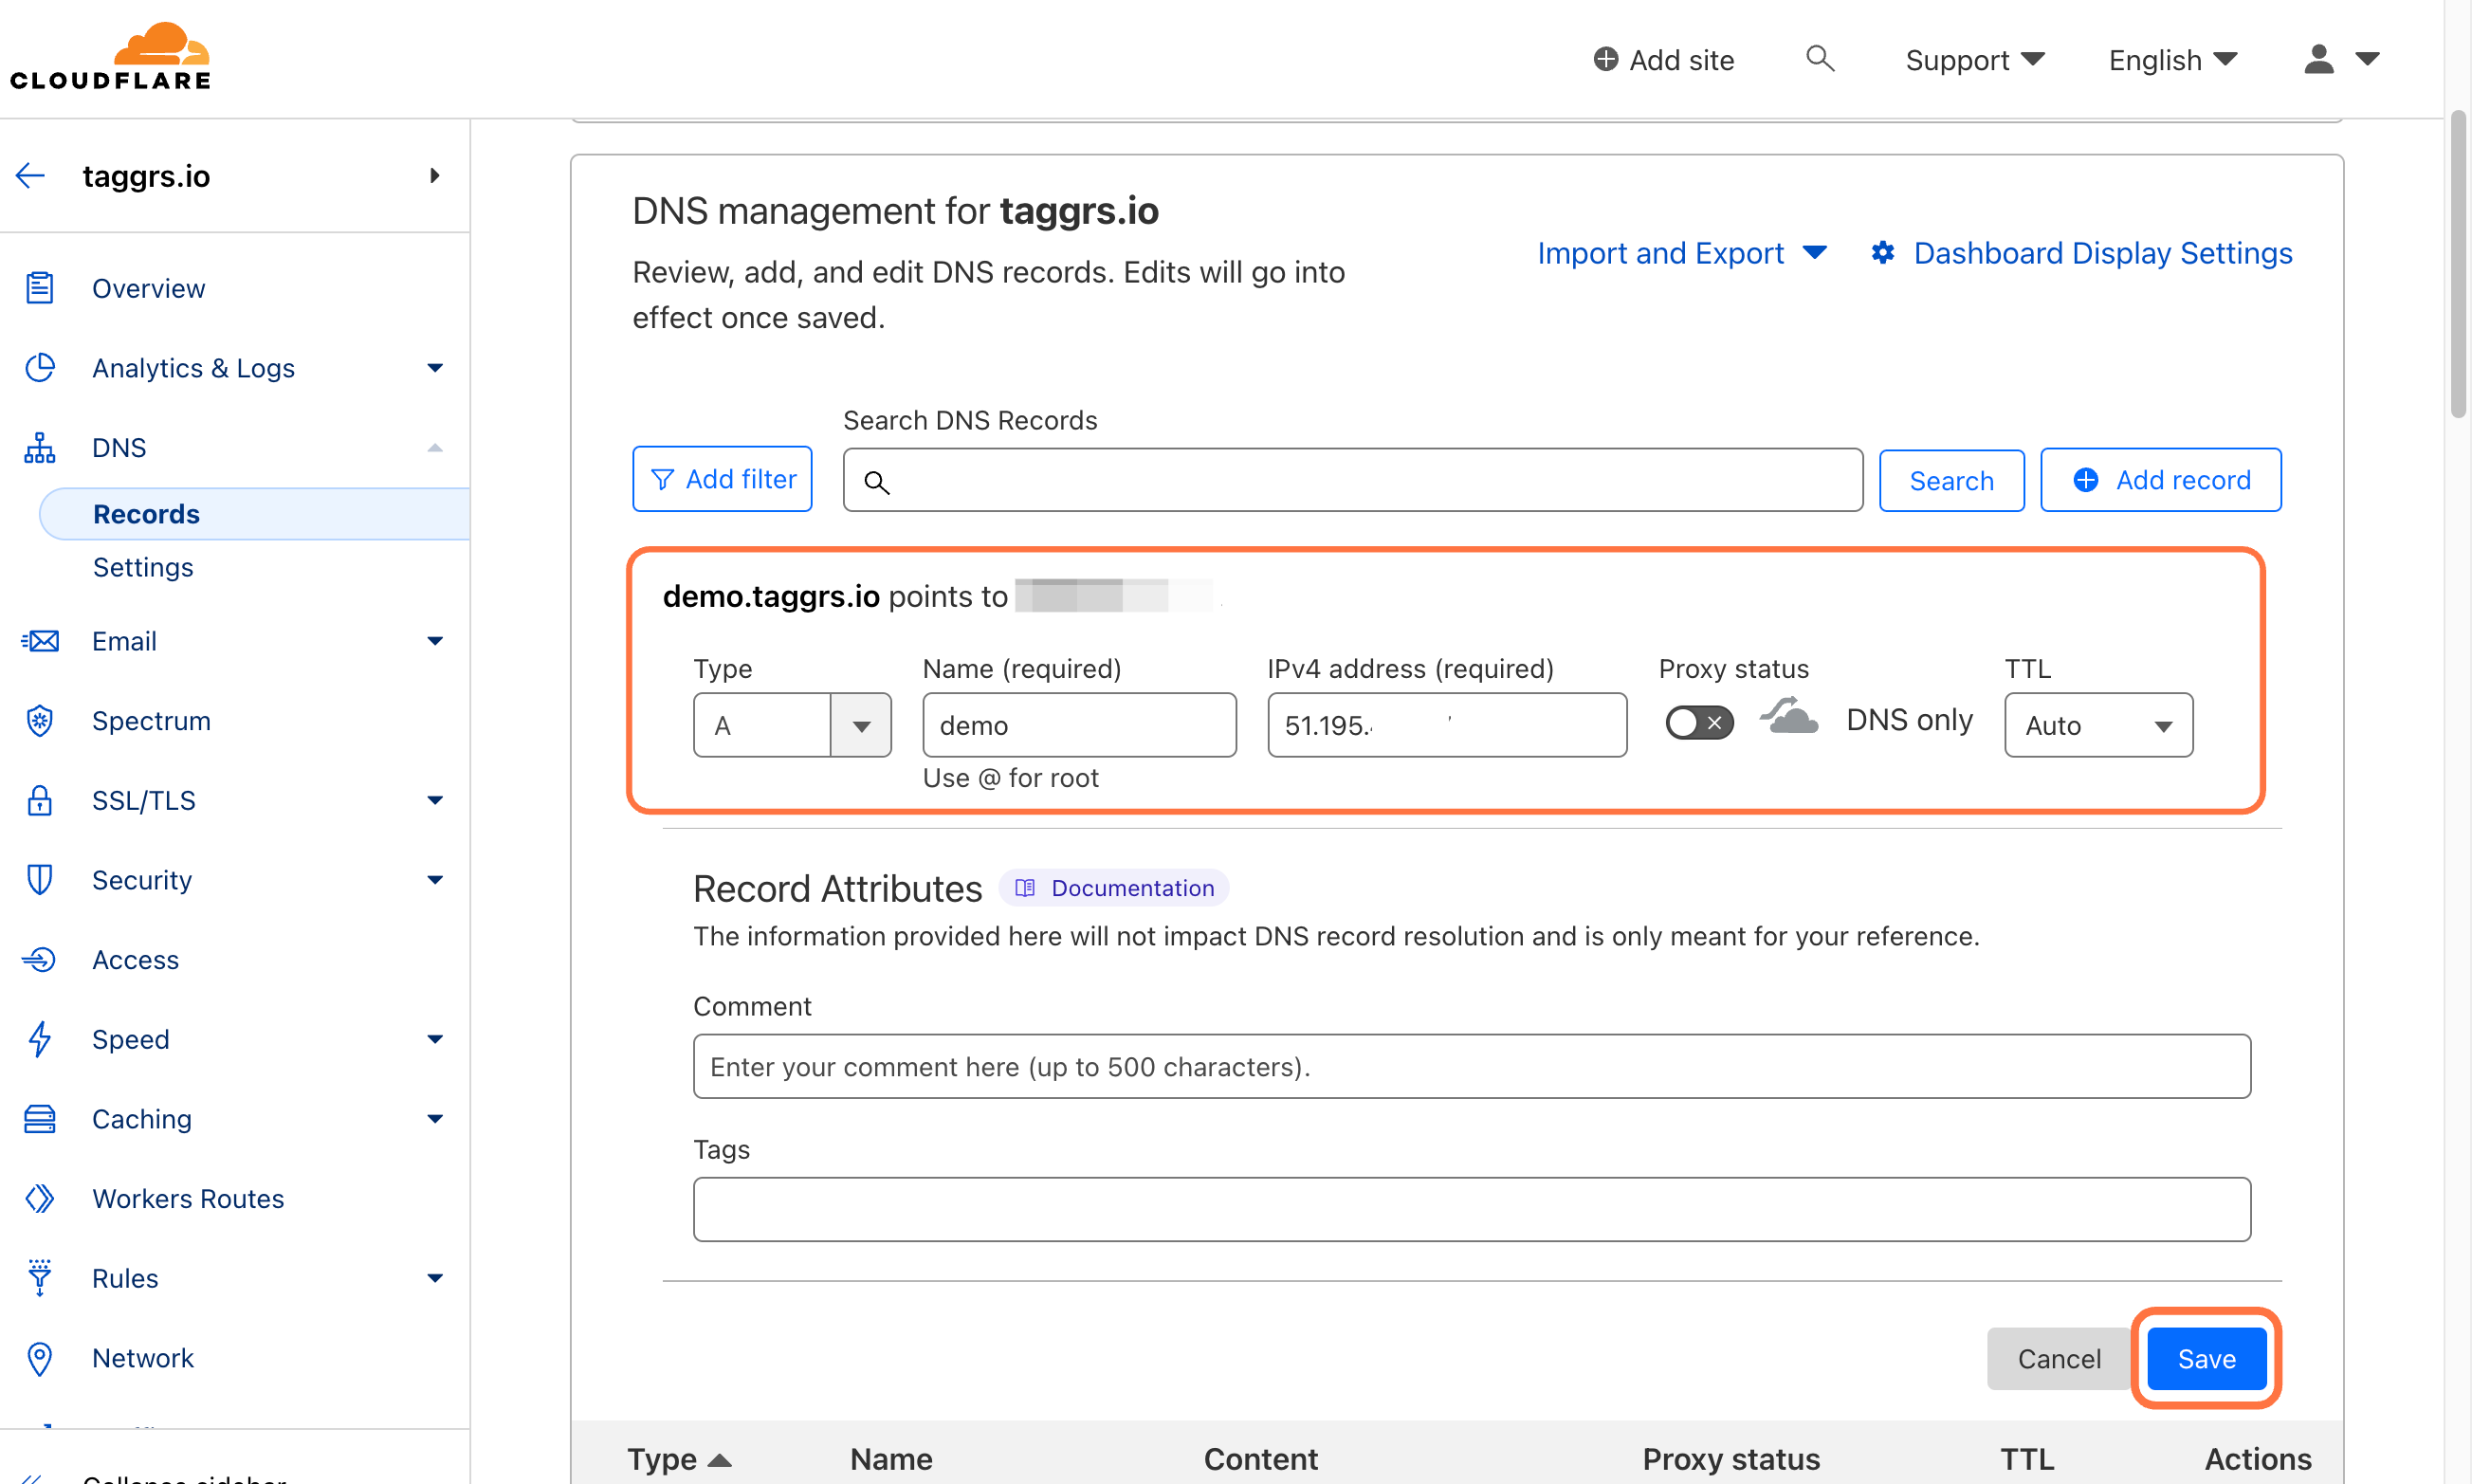The width and height of the screenshot is (2472, 1484).
Task: Click the Tags input field
Action: [x=1472, y=1209]
